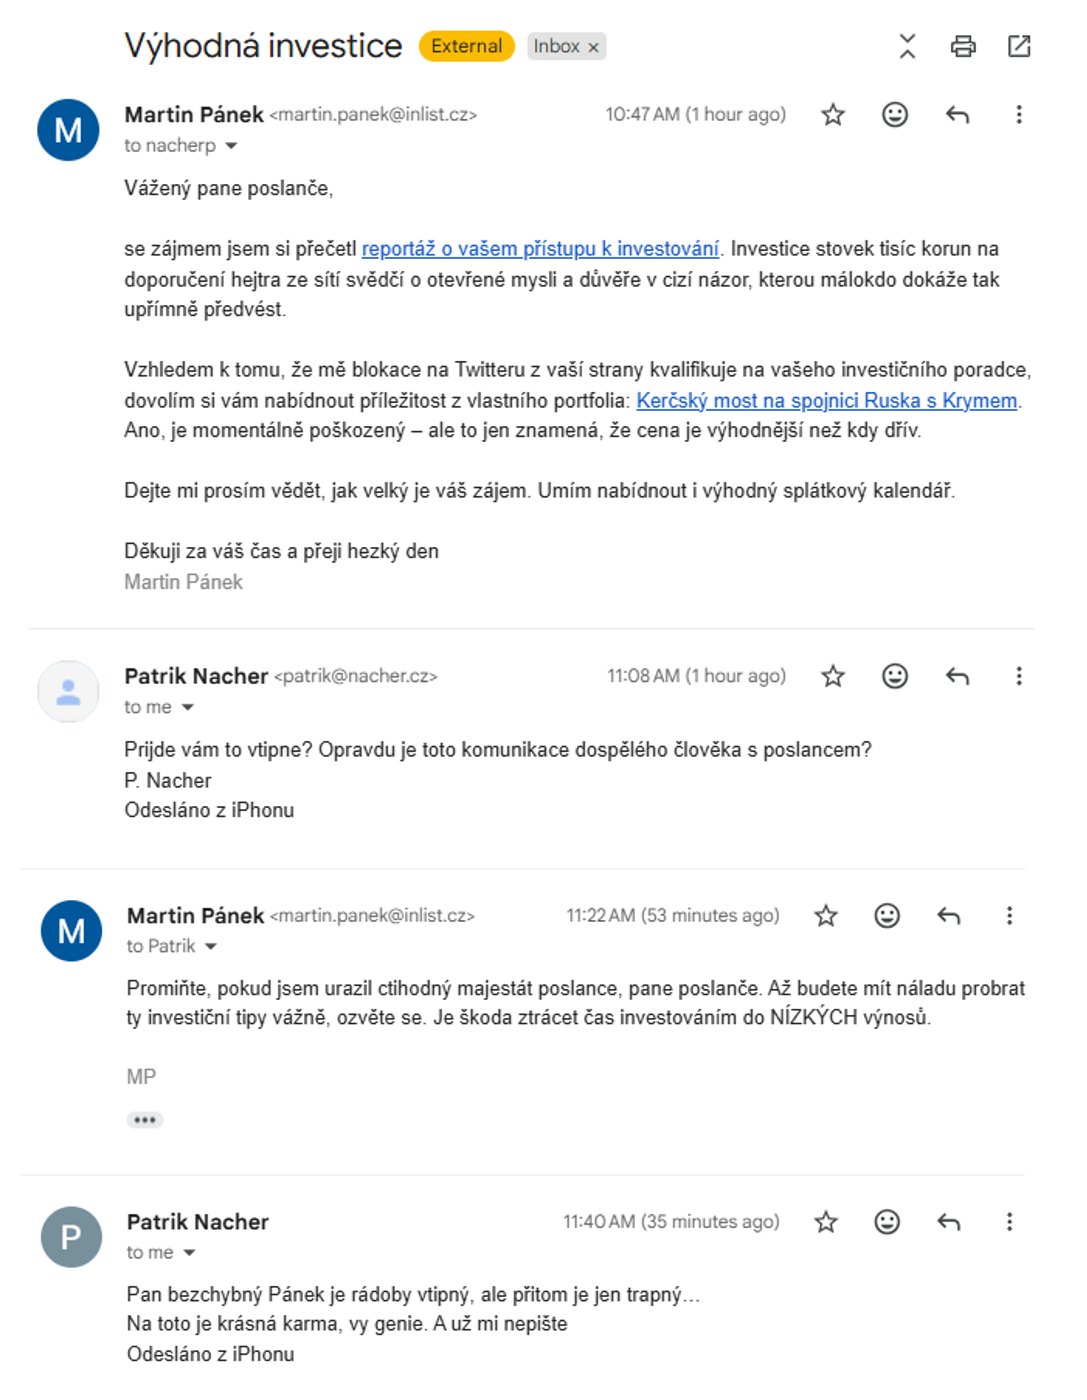Star Martin Pánek's 10:47 AM message
Image resolution: width=1087 pixels, height=1400 pixels.
833,115
